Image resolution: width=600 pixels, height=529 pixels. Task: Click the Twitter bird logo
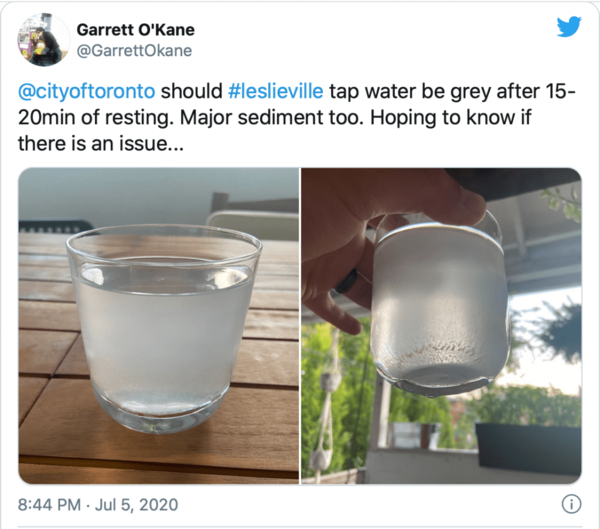(x=569, y=27)
